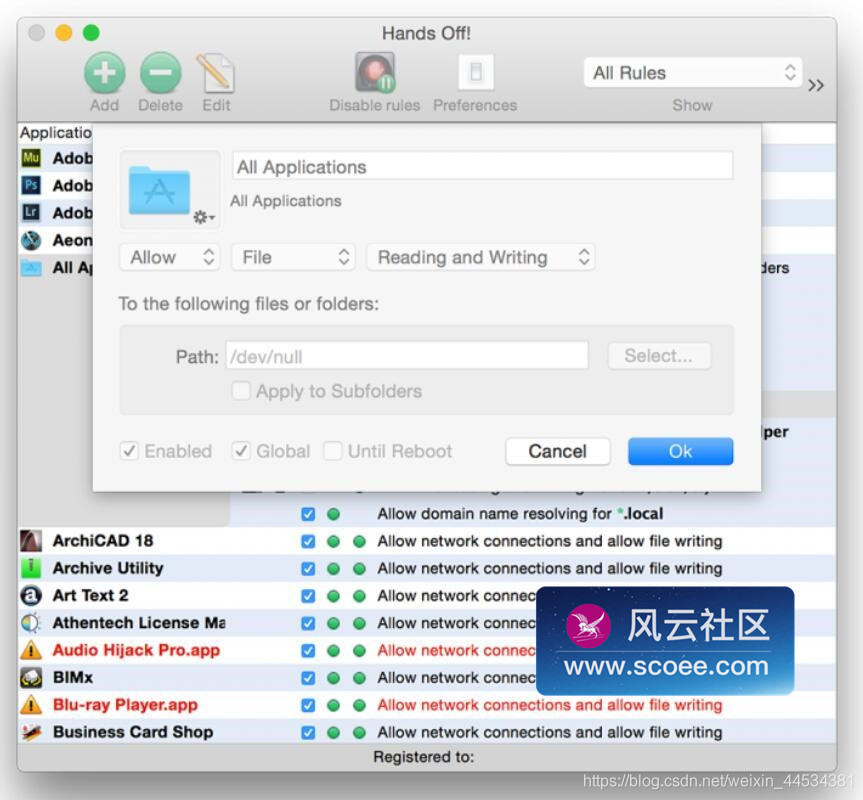Screen dimensions: 863x800
Task: Click second green dot for Business Card Shop
Action: [x=359, y=733]
